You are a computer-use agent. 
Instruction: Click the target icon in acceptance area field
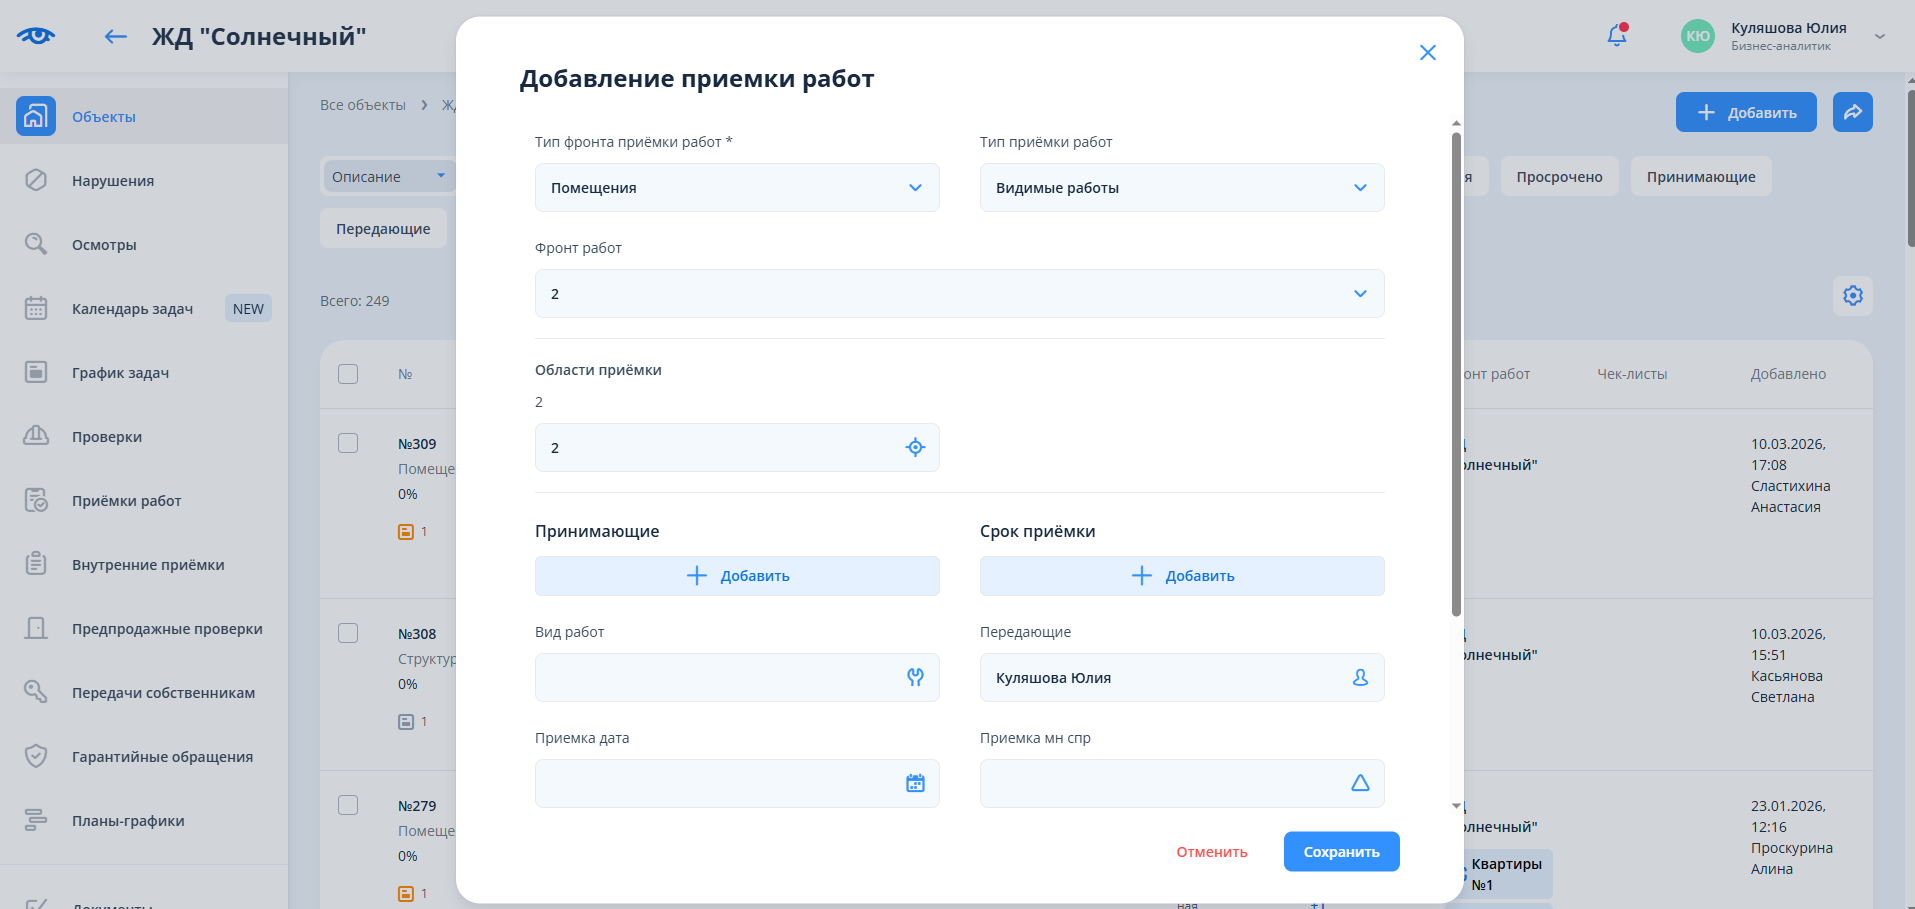[915, 448]
